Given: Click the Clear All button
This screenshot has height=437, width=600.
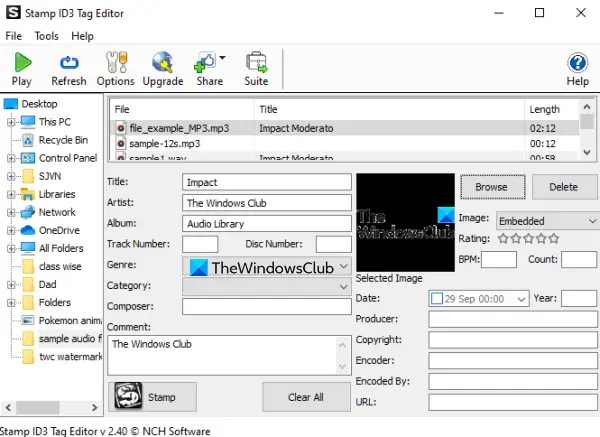Looking at the screenshot, I should (306, 397).
